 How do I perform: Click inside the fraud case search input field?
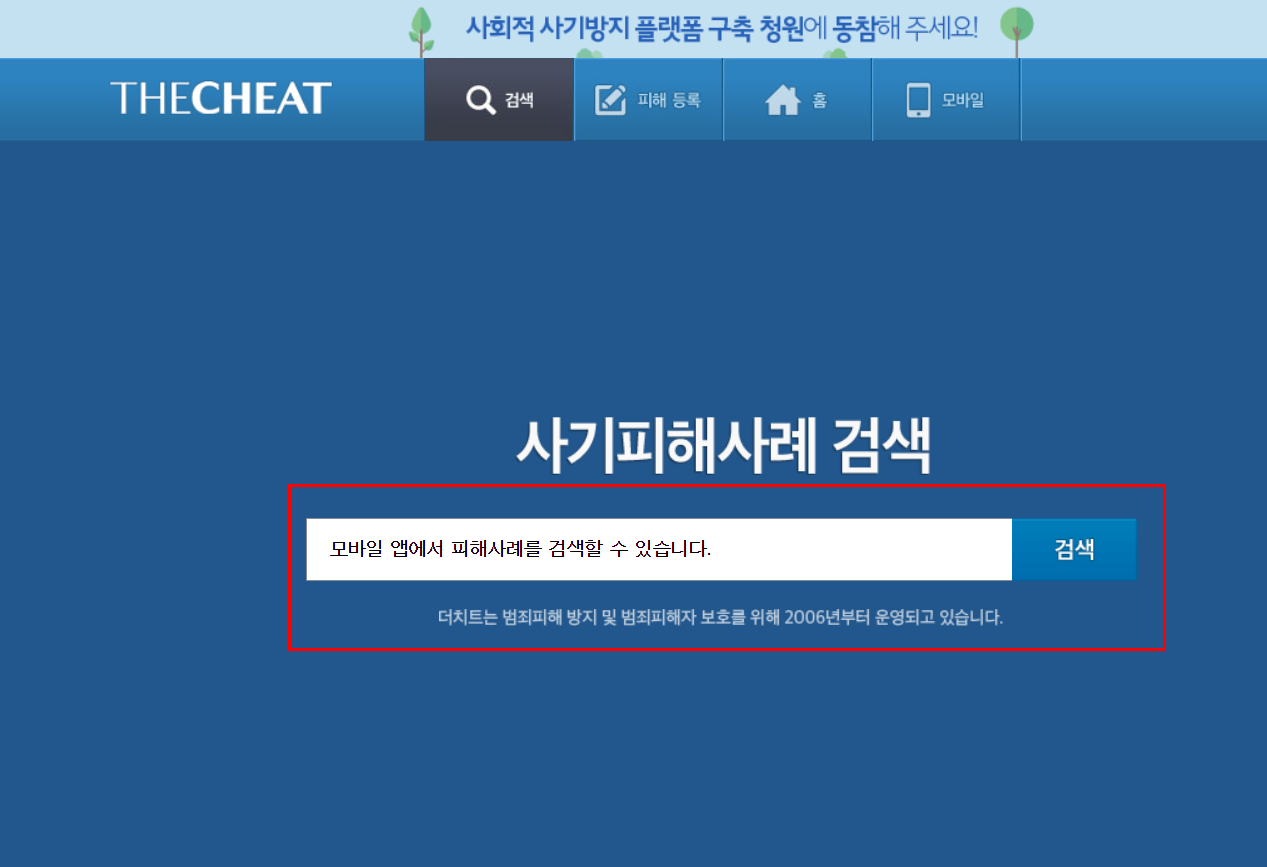click(x=660, y=548)
